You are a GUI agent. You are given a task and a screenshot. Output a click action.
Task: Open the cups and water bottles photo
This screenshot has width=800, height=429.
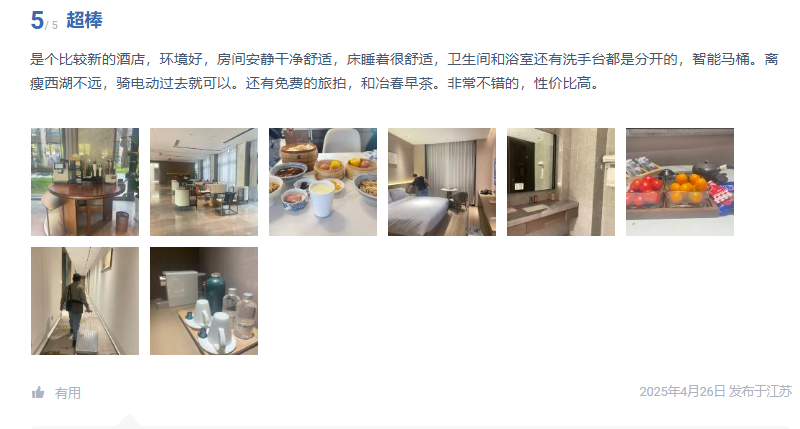click(204, 301)
